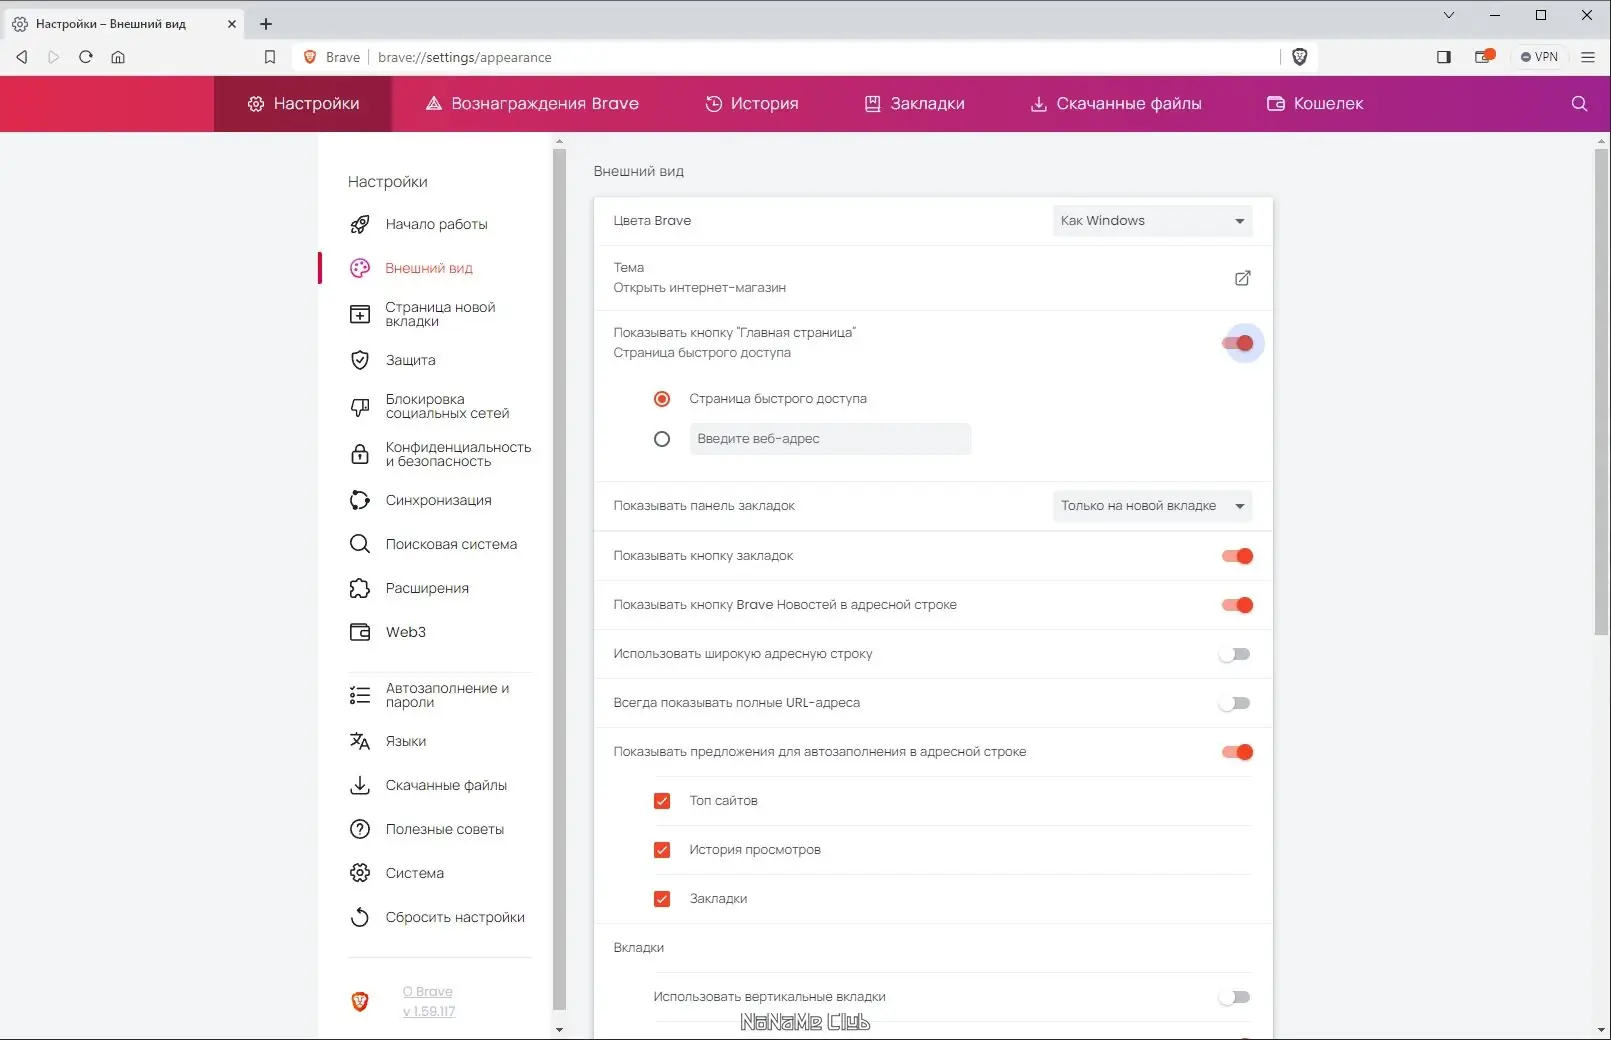
Task: Click the Сбросить настройки reset icon
Action: coord(360,917)
